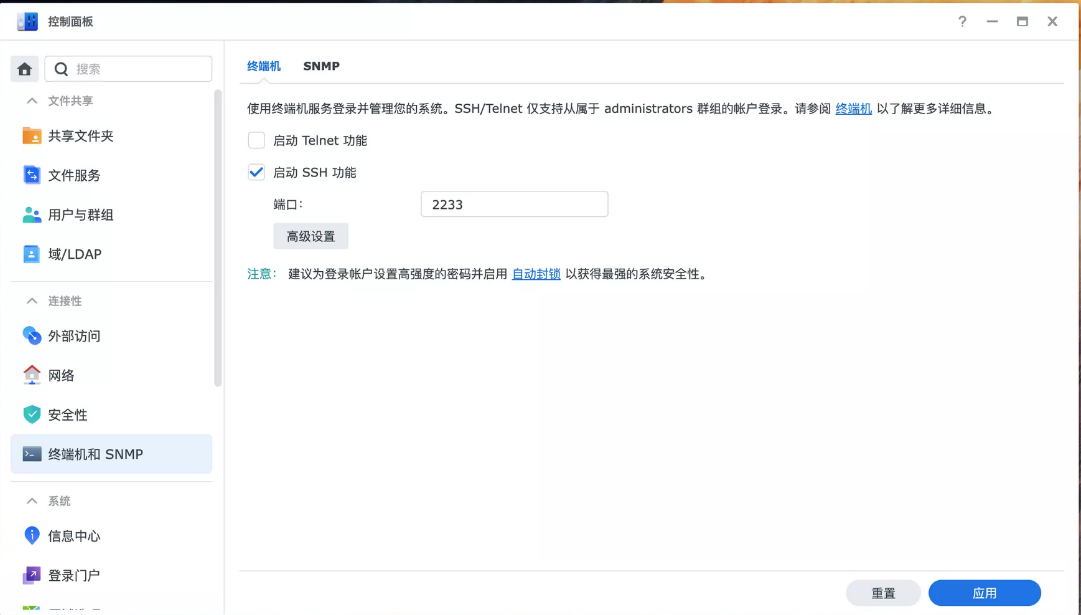Open the 自动封锁 link
Screen dimensions: 1081x615
535,272
